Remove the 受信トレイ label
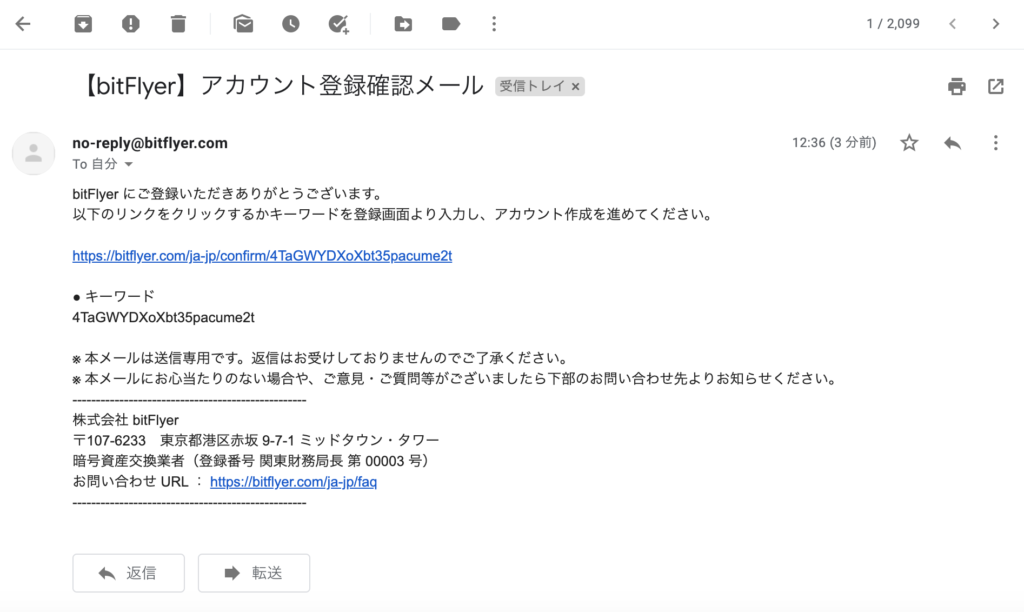Image resolution: width=1024 pixels, height=612 pixels. (x=575, y=86)
